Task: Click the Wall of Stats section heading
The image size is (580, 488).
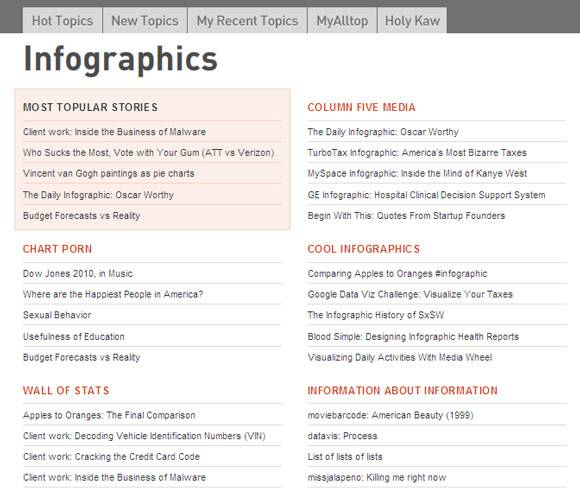Action: (x=66, y=390)
